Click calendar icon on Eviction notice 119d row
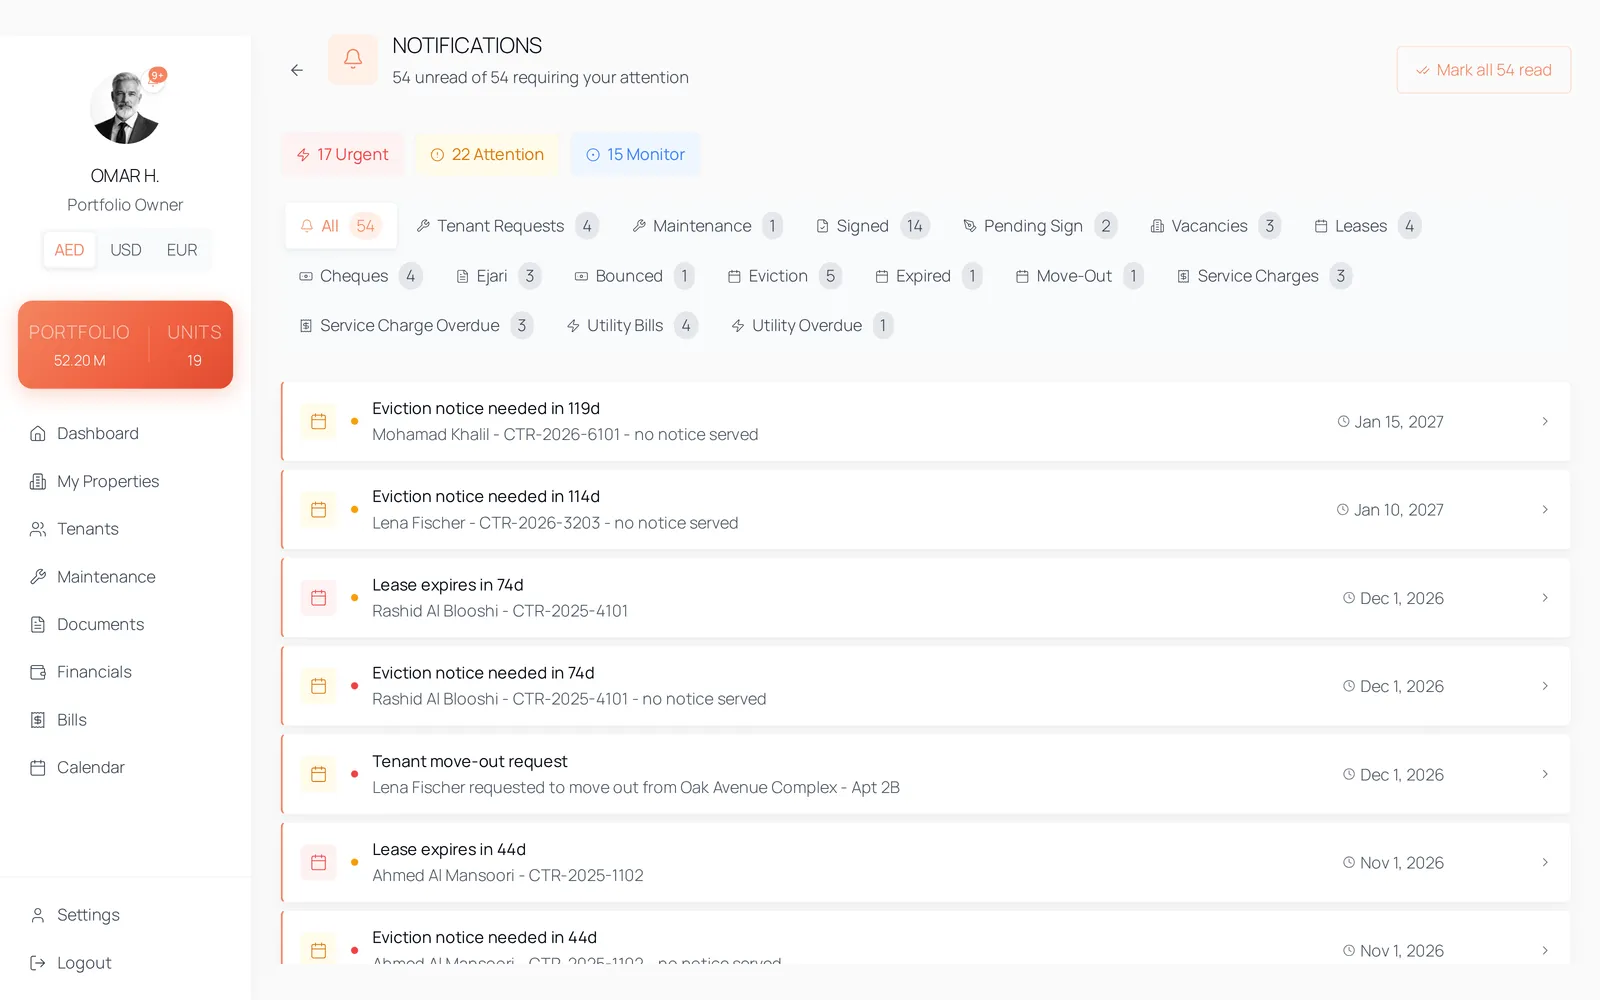Image resolution: width=1600 pixels, height=1000 pixels. point(319,421)
